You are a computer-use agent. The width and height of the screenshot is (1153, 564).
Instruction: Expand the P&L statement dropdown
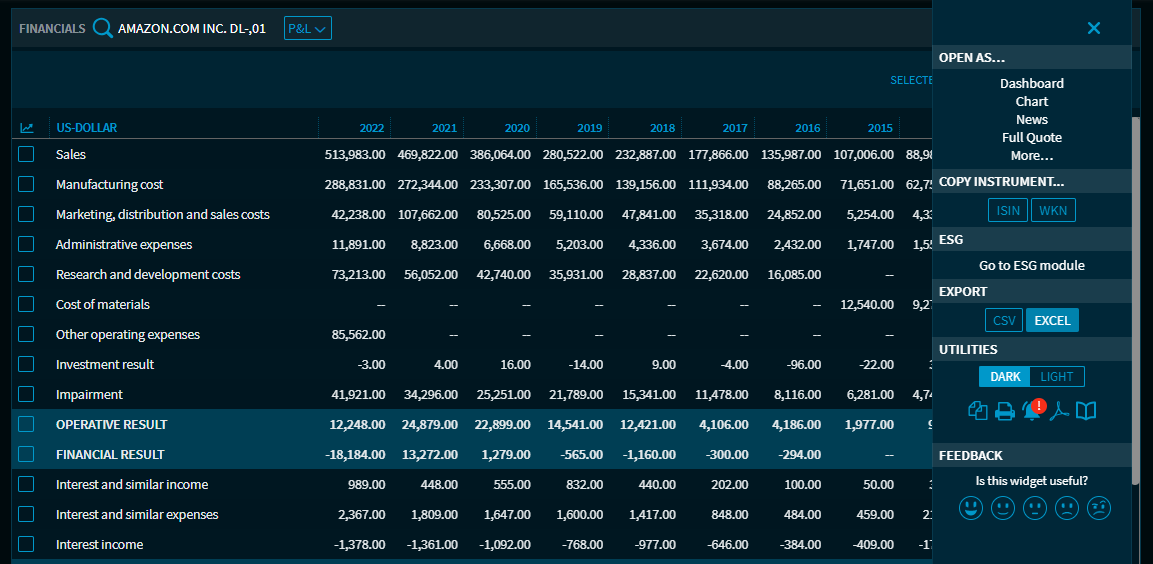click(x=307, y=29)
